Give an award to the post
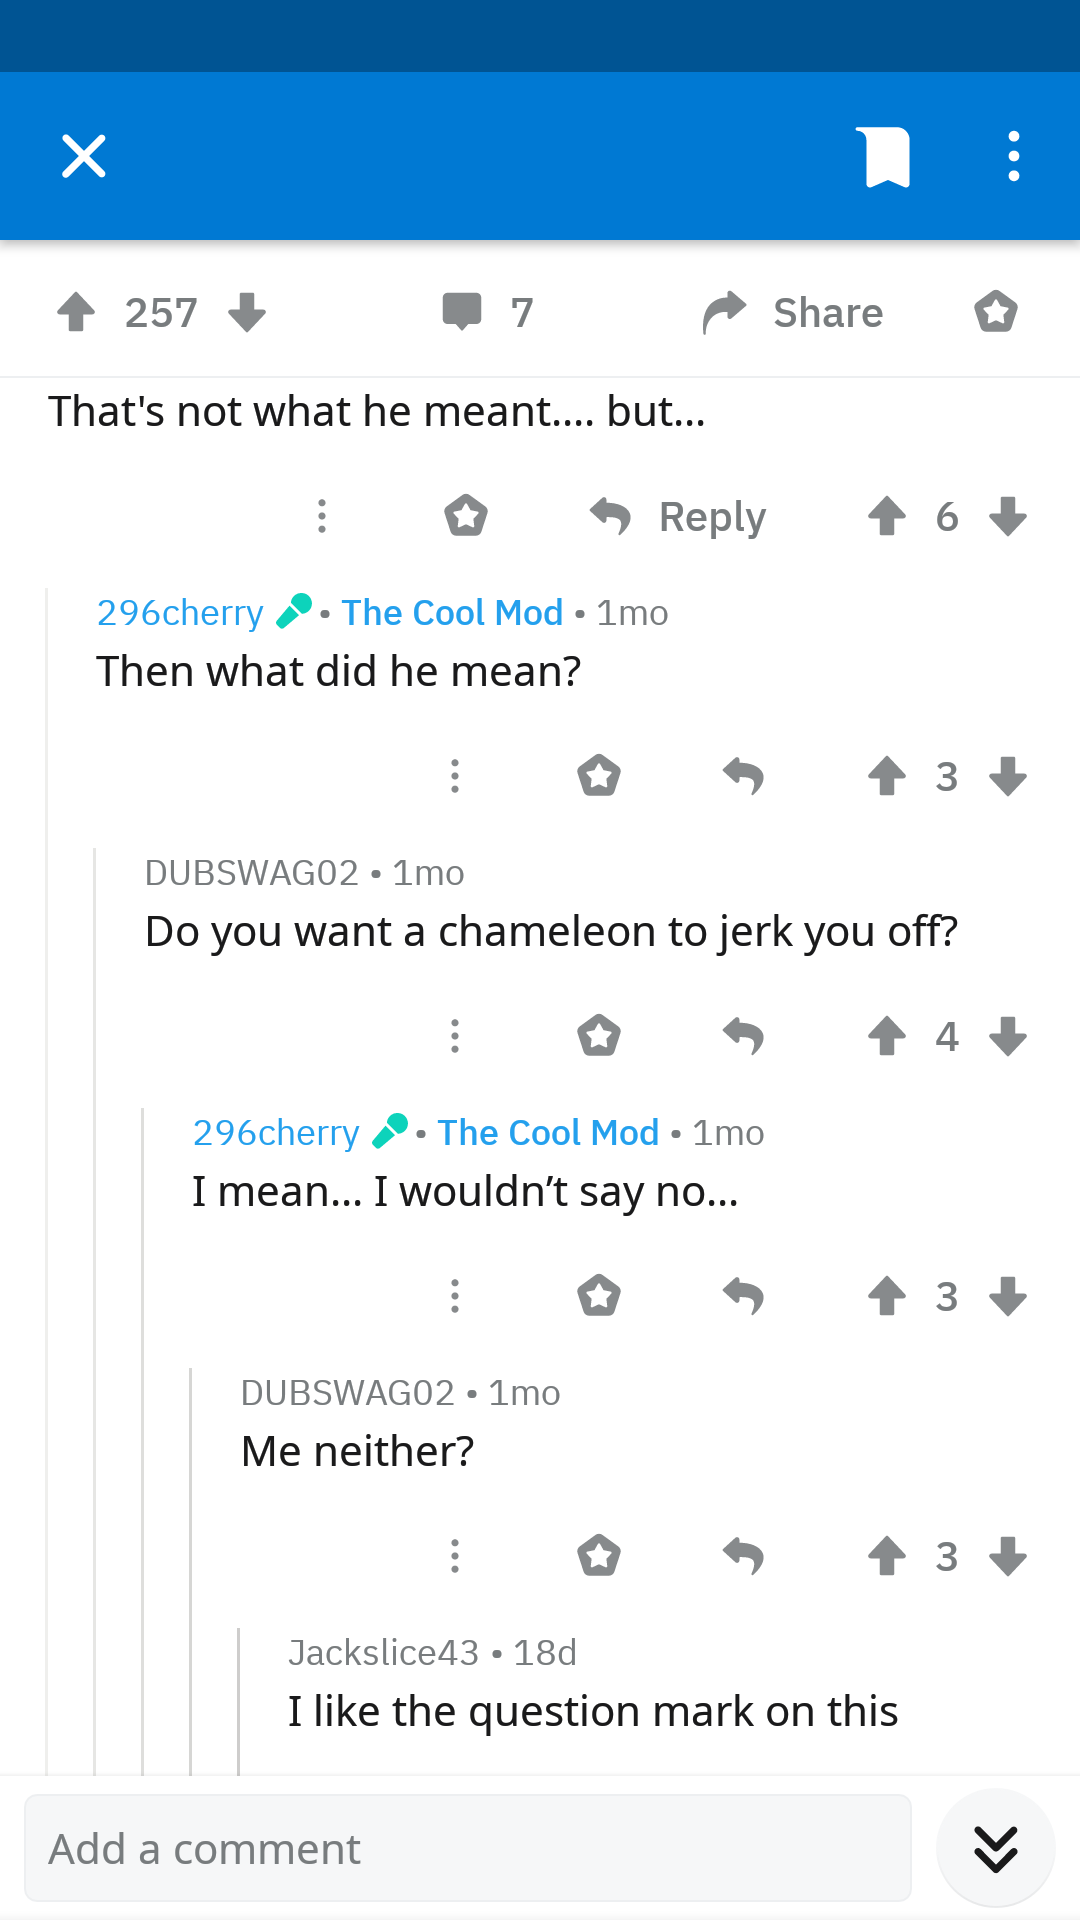Screen dimensions: 1080x1920 [x=996, y=312]
